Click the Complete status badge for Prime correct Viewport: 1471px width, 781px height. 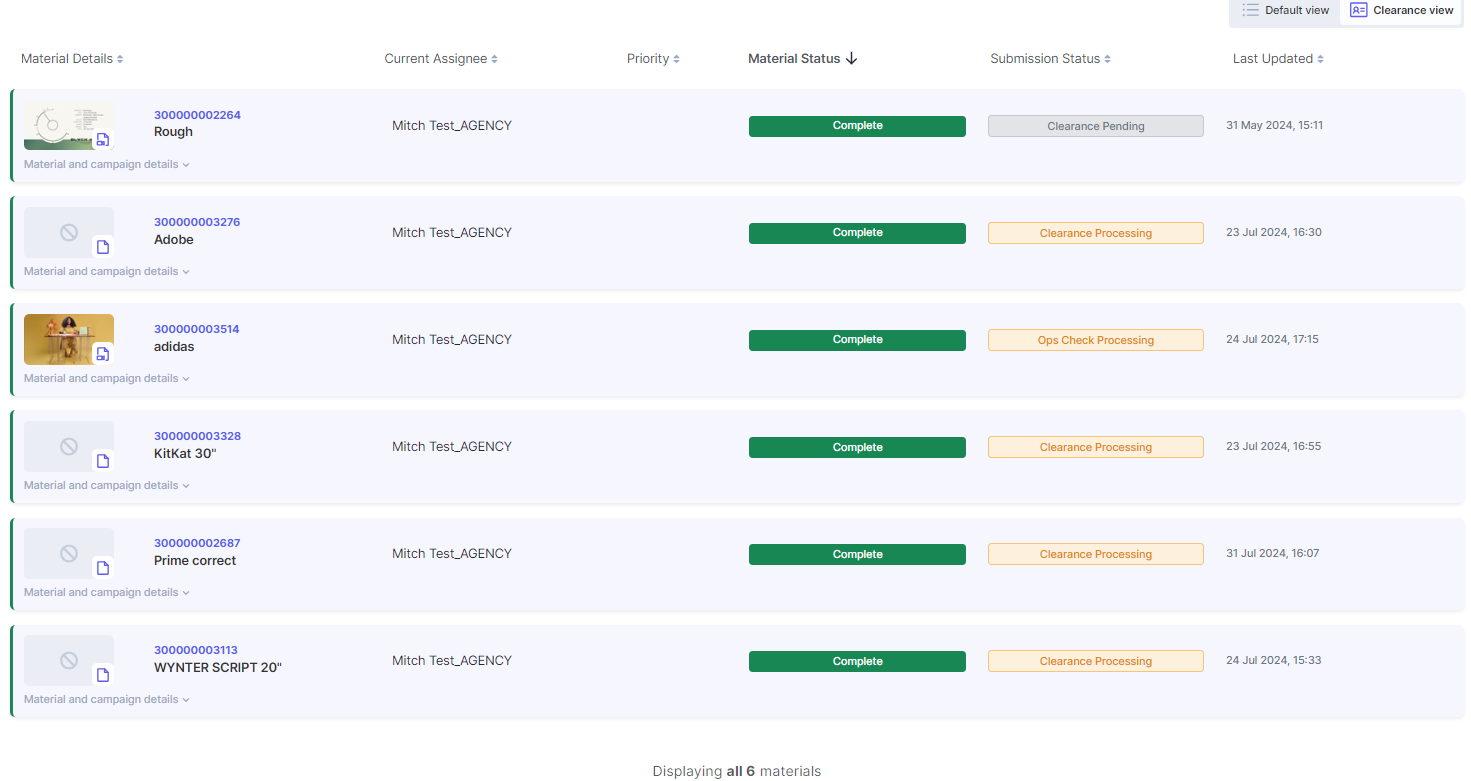857,554
